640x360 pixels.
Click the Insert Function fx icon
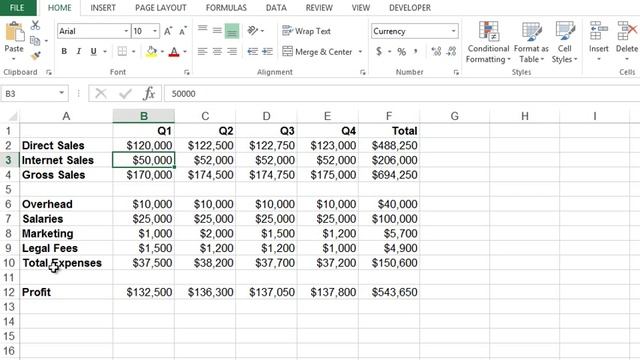coord(149,93)
